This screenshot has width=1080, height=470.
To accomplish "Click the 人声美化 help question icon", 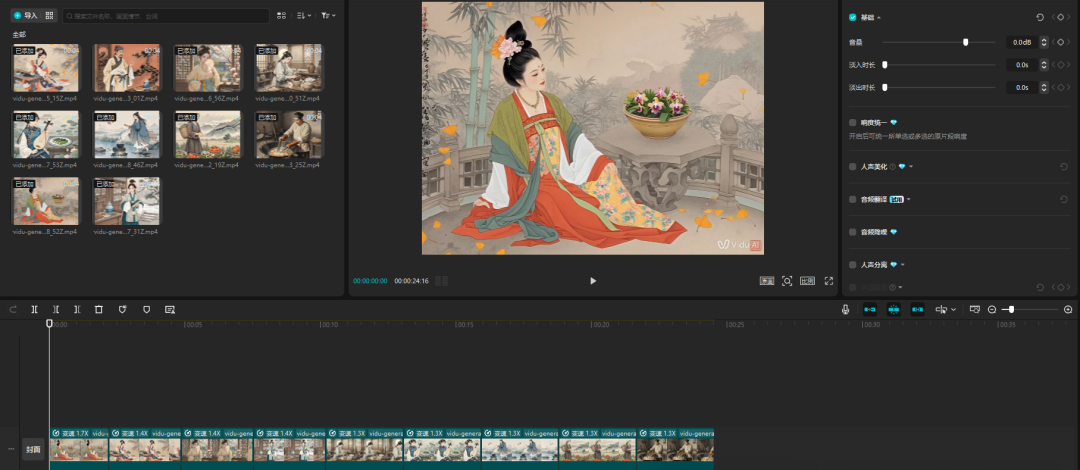I will coord(893,167).
